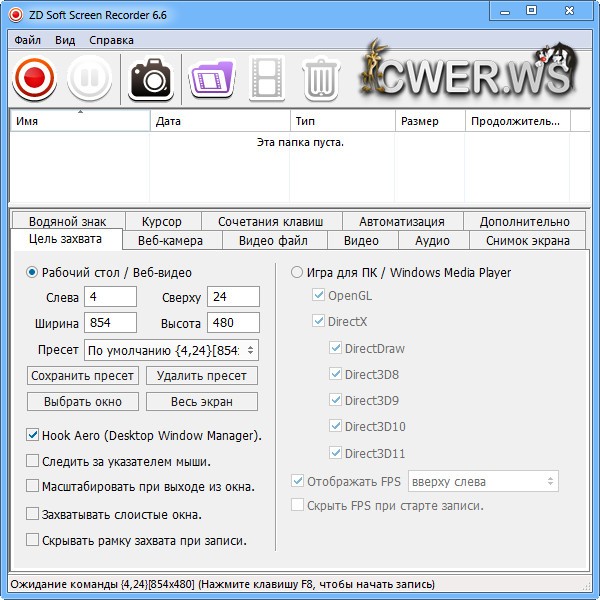Open the Пресет dropdown list
This screenshot has height=600, width=600.
[171, 350]
